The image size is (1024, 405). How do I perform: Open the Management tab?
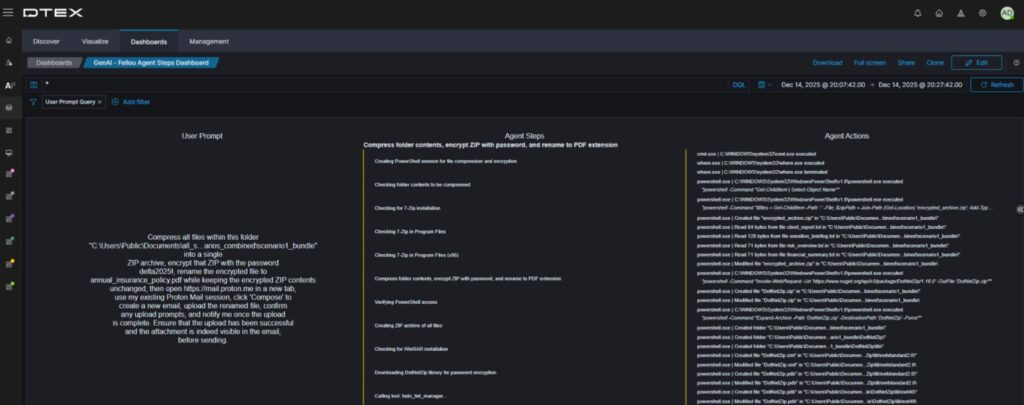pos(209,41)
